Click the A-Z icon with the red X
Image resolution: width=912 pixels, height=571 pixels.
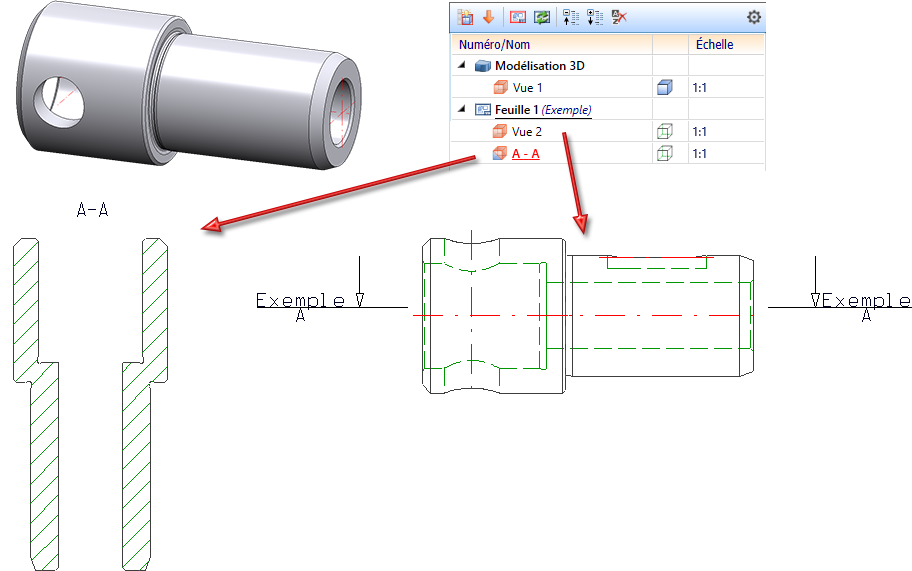click(x=619, y=17)
